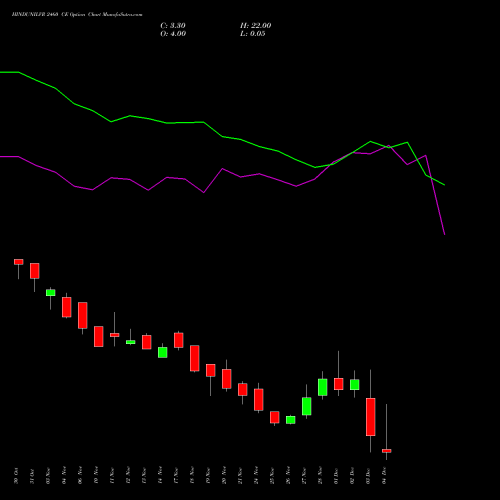The width and height of the screenshot is (500, 500).
Task: Select the 01 Dec date label
Action: click(x=336, y=476)
